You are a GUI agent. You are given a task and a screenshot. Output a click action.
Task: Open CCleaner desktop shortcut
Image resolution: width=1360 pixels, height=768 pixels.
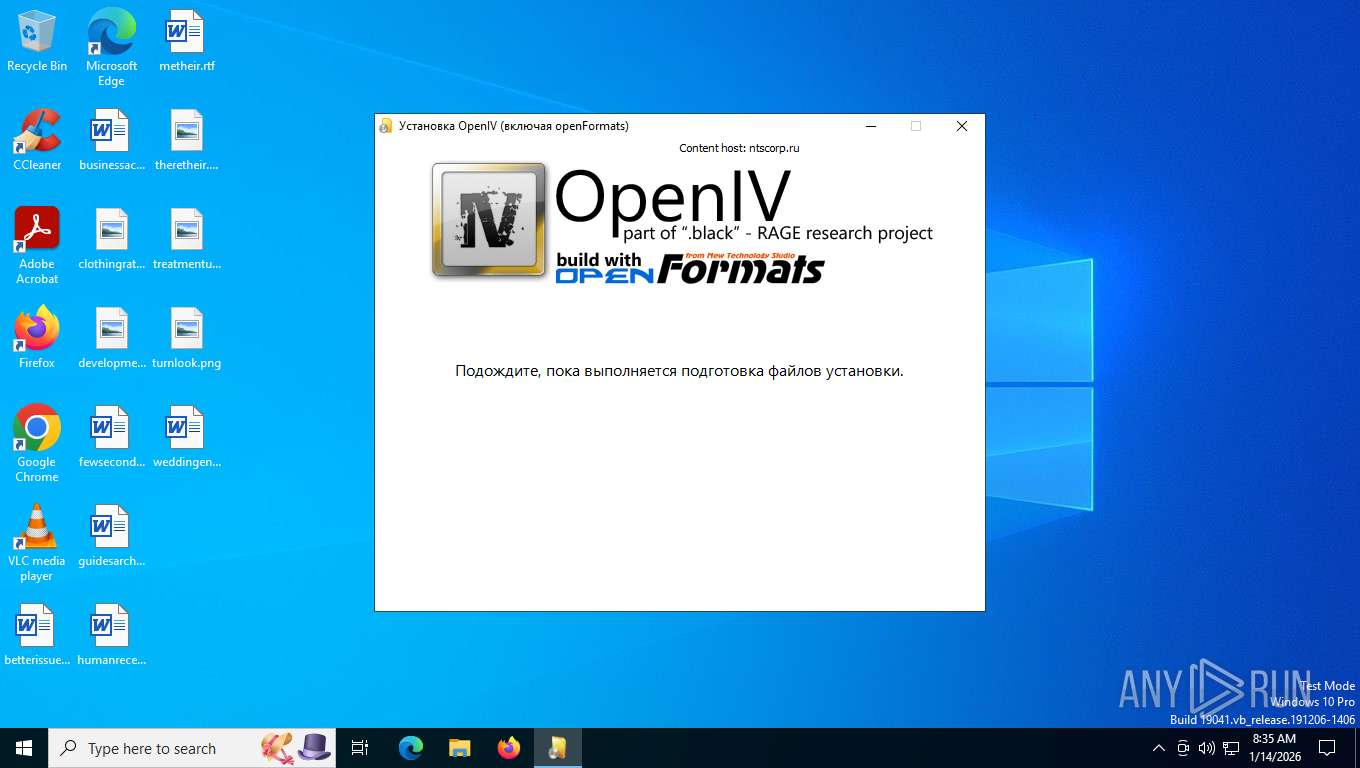[37, 141]
